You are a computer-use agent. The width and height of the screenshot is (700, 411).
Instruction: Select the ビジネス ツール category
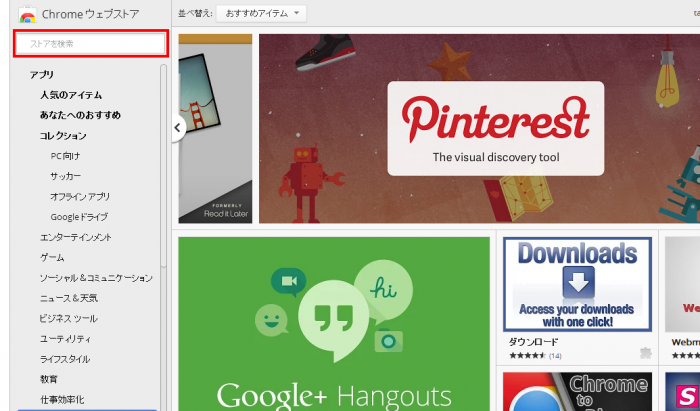[x=69, y=318]
